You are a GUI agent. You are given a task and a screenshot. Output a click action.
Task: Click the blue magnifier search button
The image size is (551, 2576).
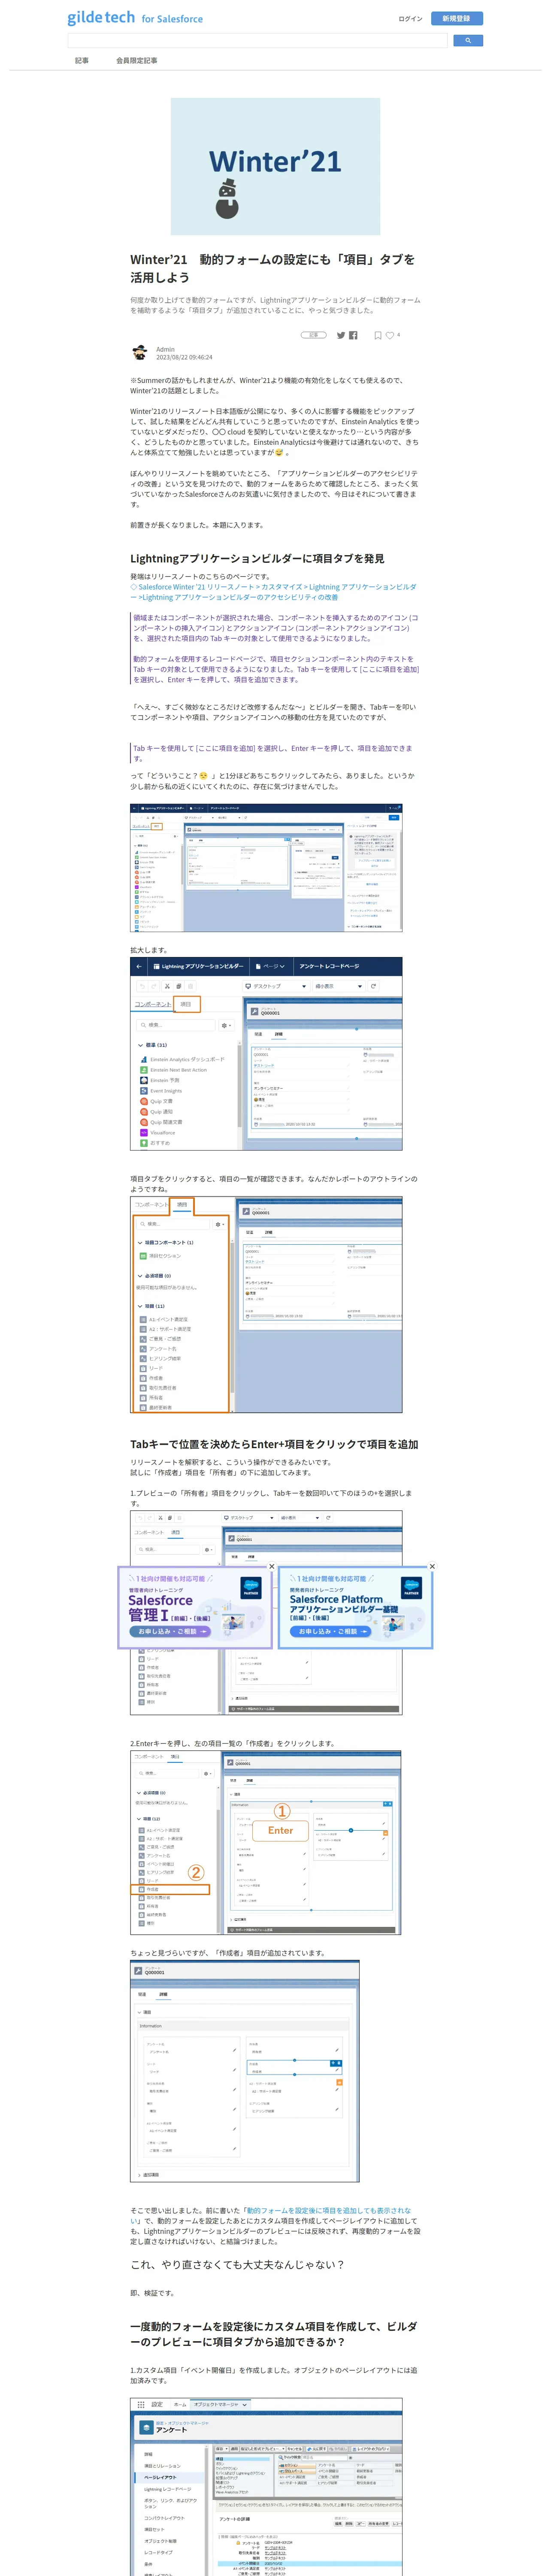(468, 41)
